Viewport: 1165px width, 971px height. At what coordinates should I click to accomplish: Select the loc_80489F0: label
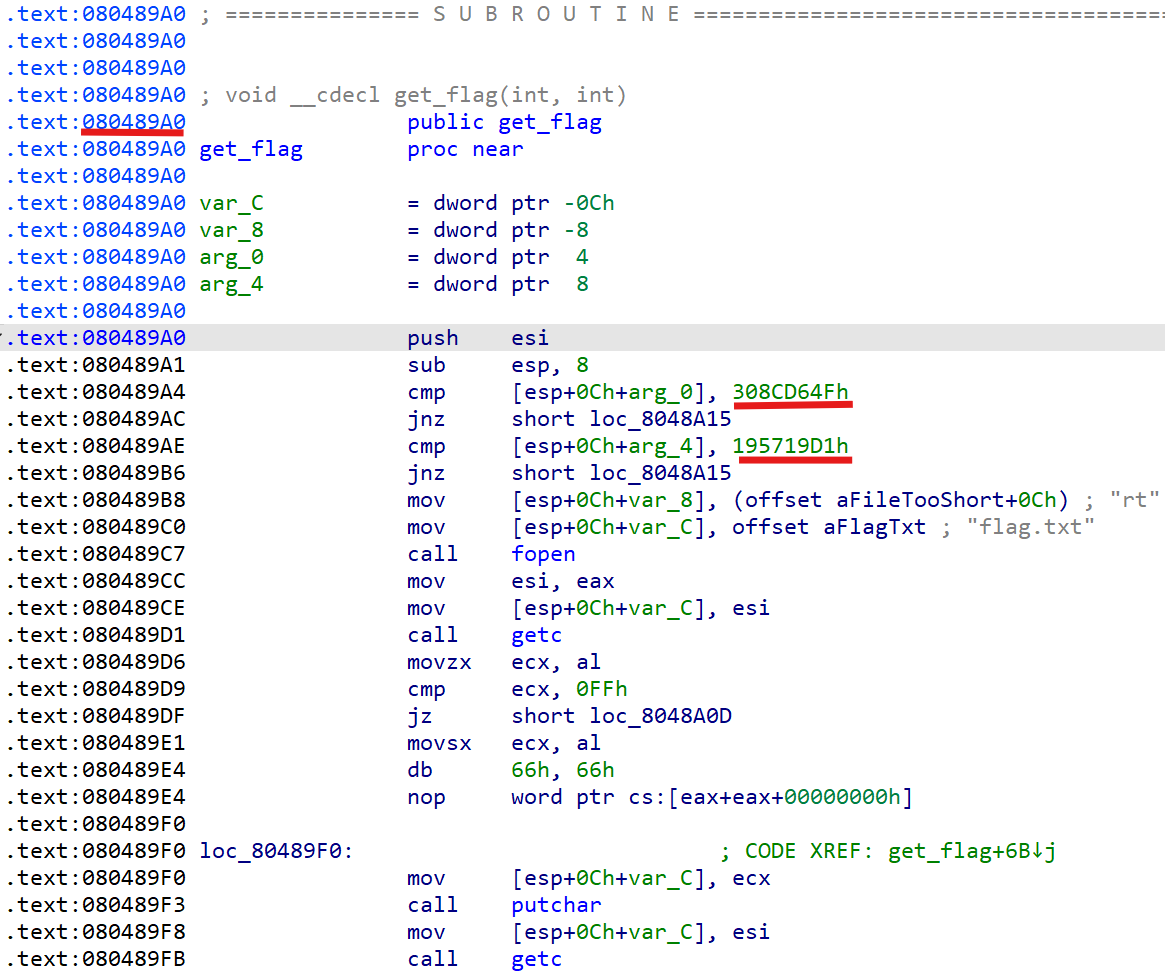pyautogui.click(x=276, y=851)
